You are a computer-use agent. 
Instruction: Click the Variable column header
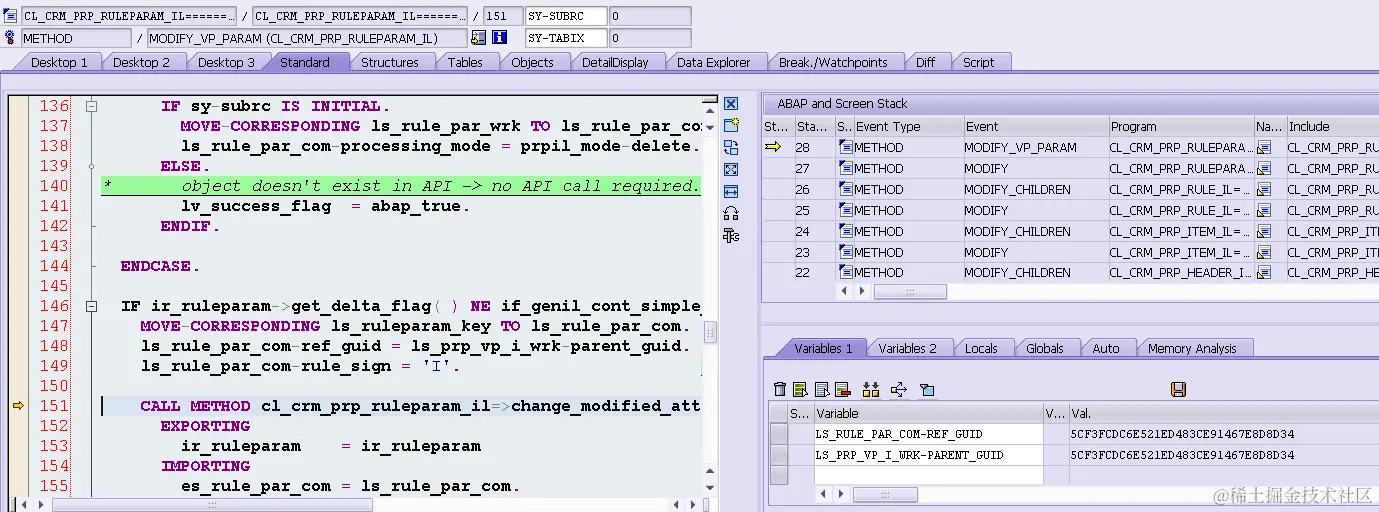928,413
